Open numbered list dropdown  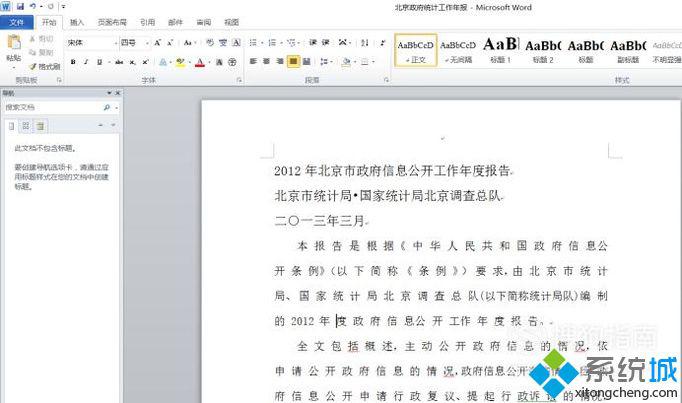coord(281,43)
